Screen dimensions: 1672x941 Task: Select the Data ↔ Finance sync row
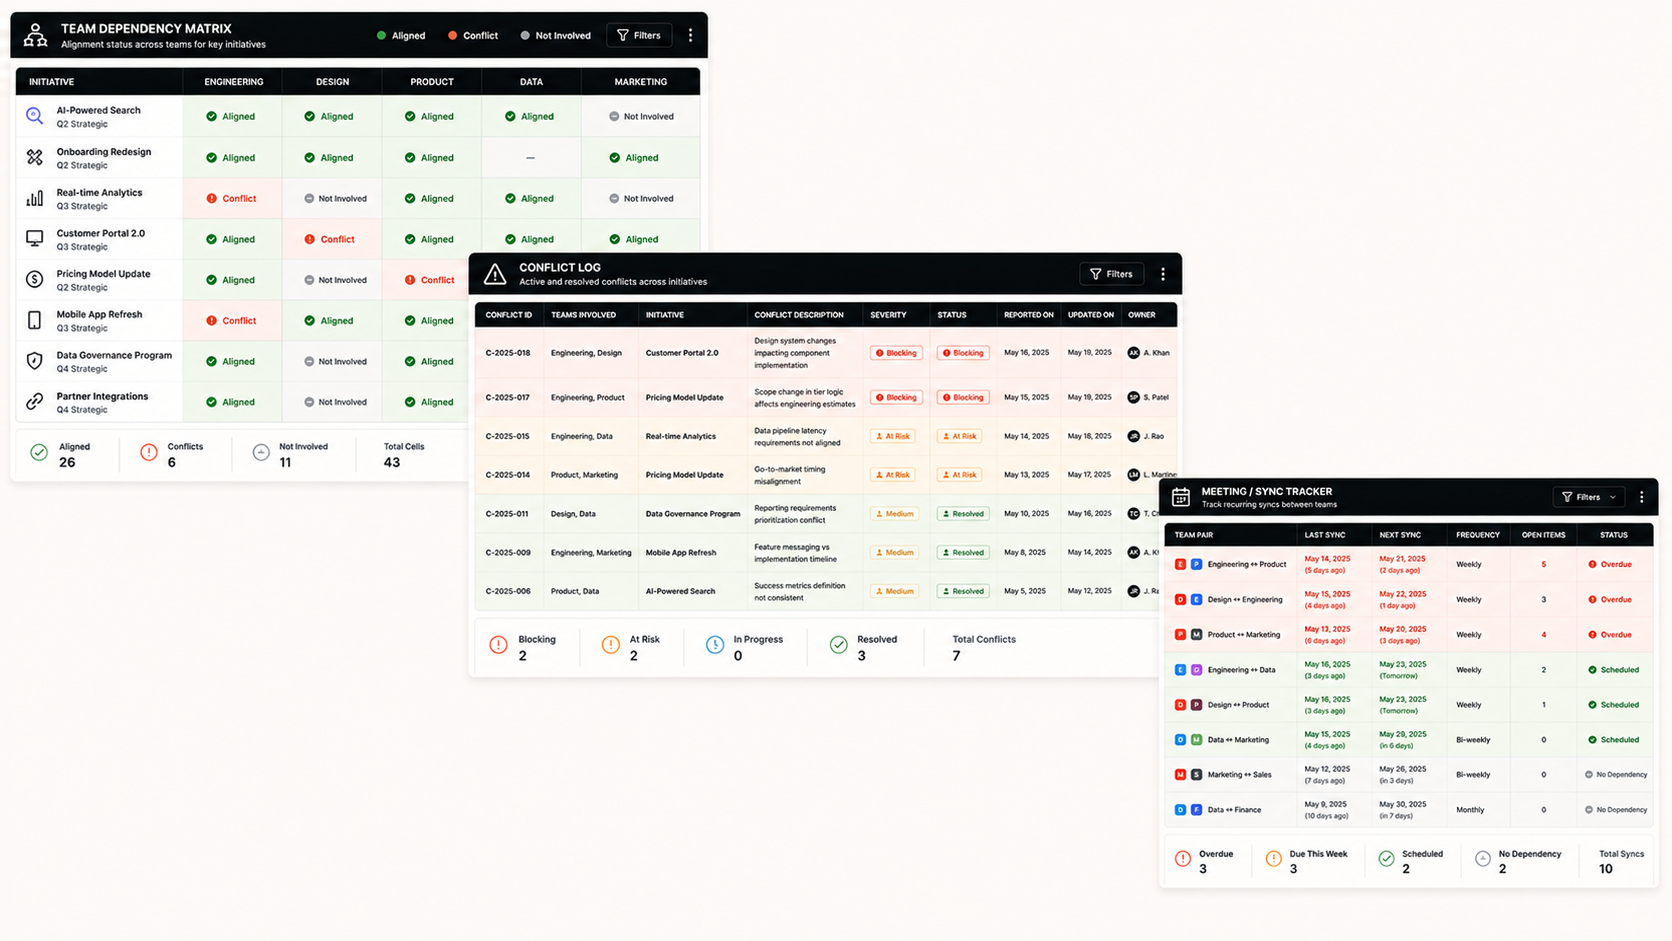[1409, 810]
